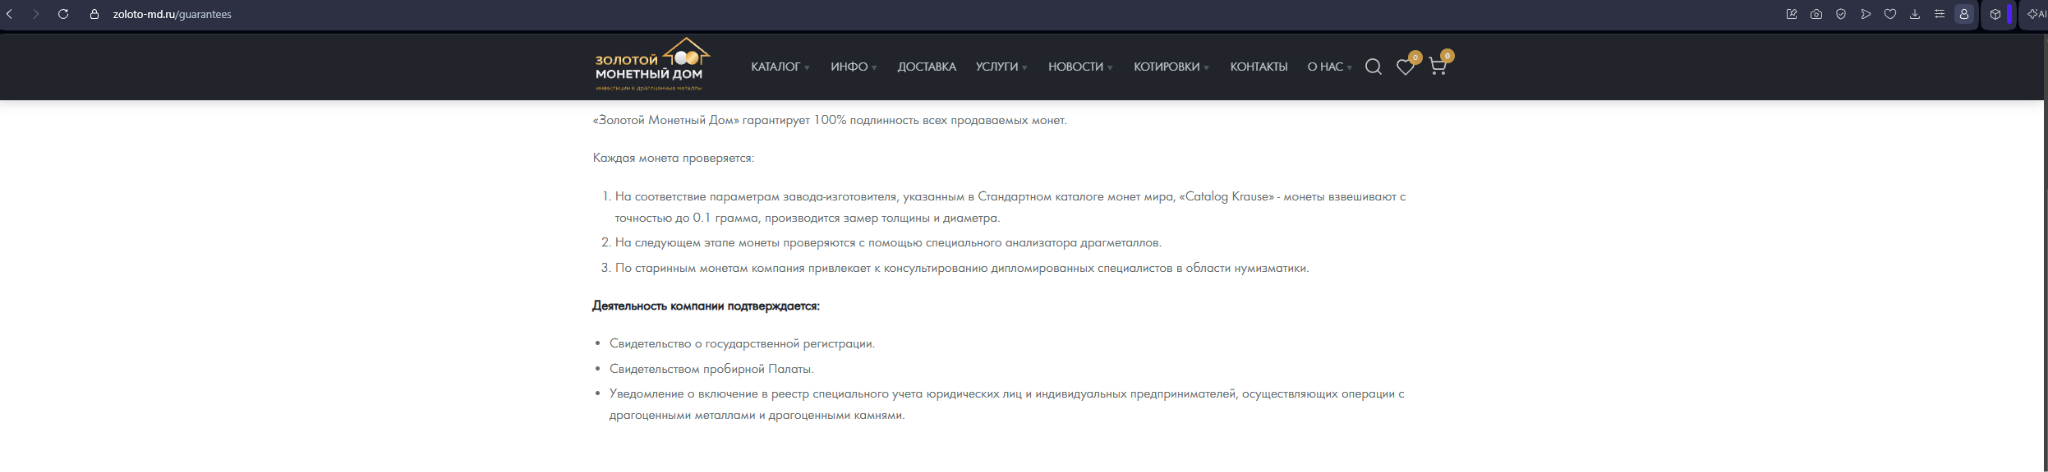
Task: Click the line about 'анализатора драгметаллов'
Action: pos(888,243)
